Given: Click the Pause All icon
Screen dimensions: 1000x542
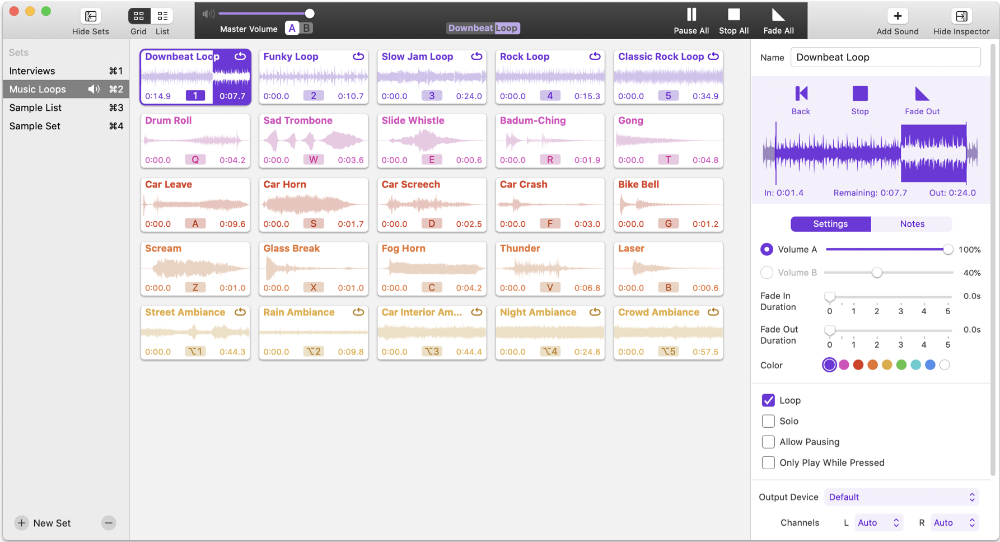Looking at the screenshot, I should pos(691,15).
